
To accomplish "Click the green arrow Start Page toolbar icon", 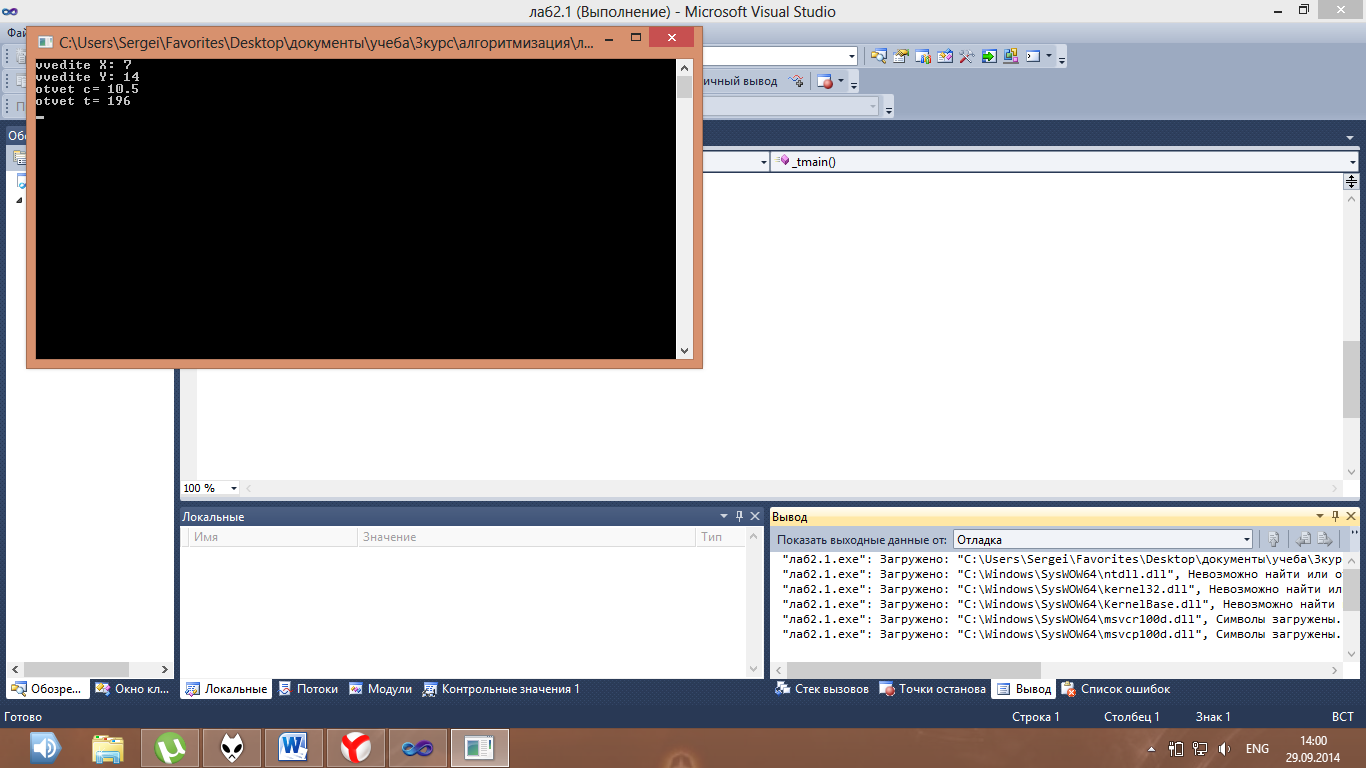I will [989, 56].
